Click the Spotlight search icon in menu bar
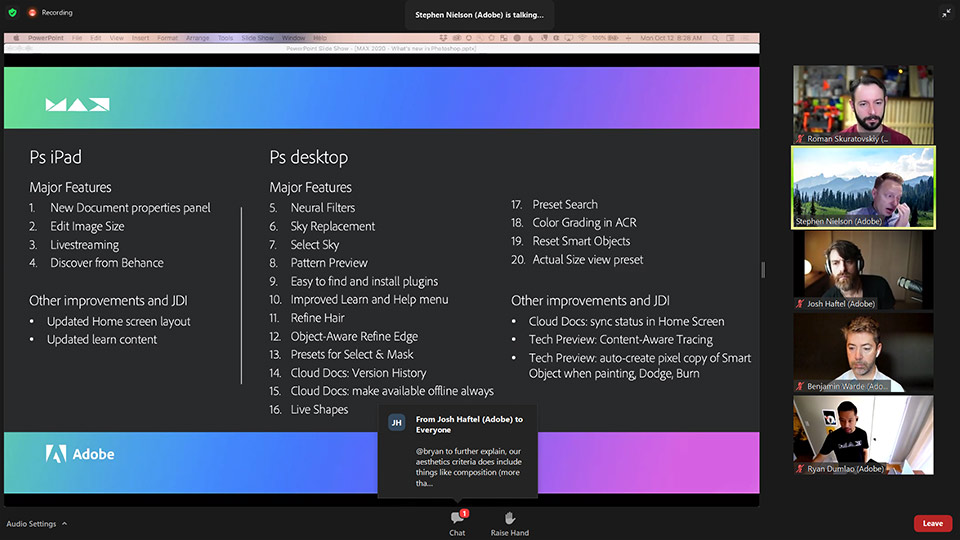Image resolution: width=960 pixels, height=540 pixels. (714, 38)
